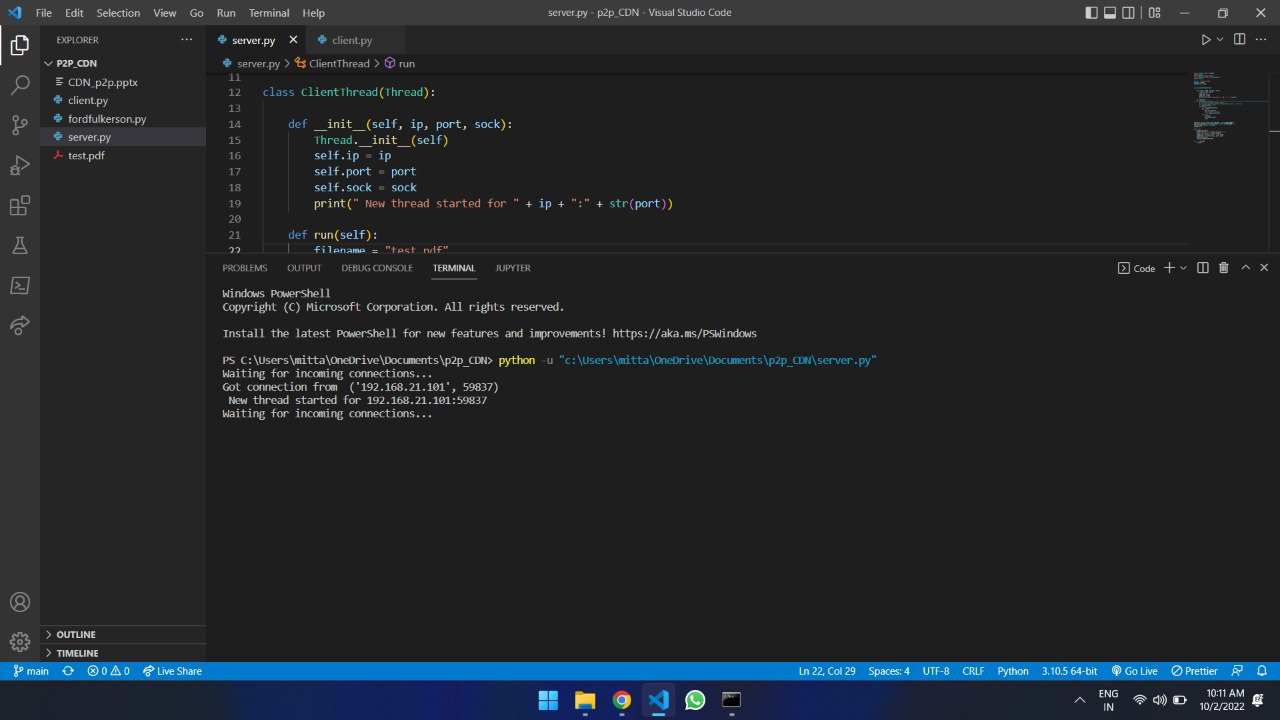Viewport: 1280px width, 720px height.
Task: Open the Source Control view
Action: (20, 126)
